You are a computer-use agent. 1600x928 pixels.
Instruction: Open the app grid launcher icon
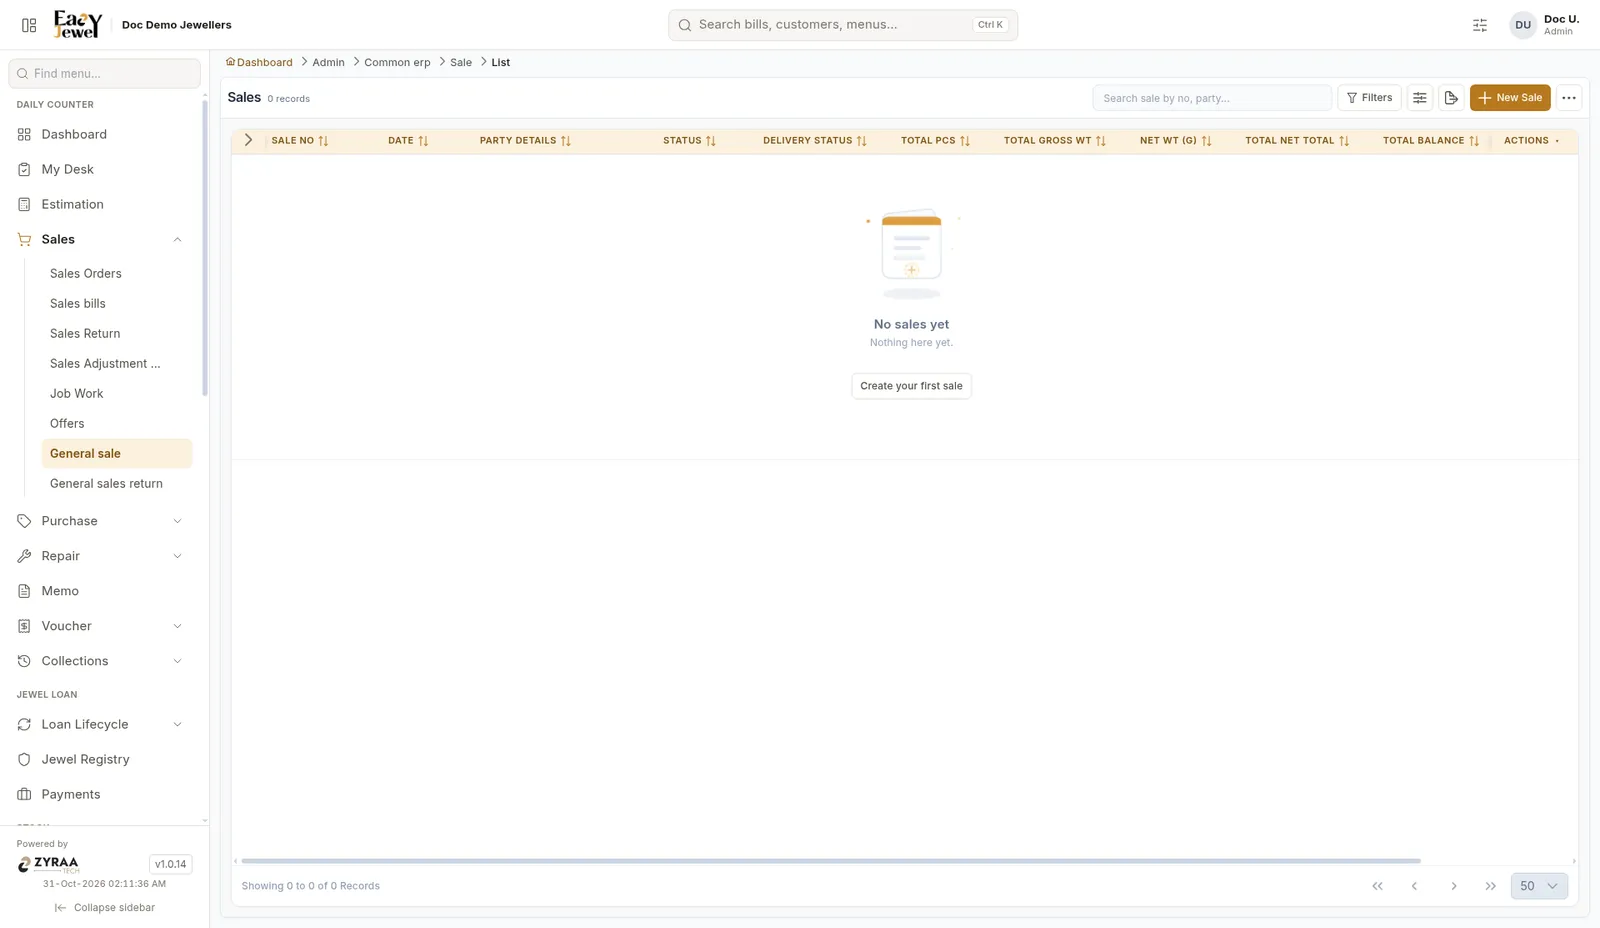coord(29,25)
